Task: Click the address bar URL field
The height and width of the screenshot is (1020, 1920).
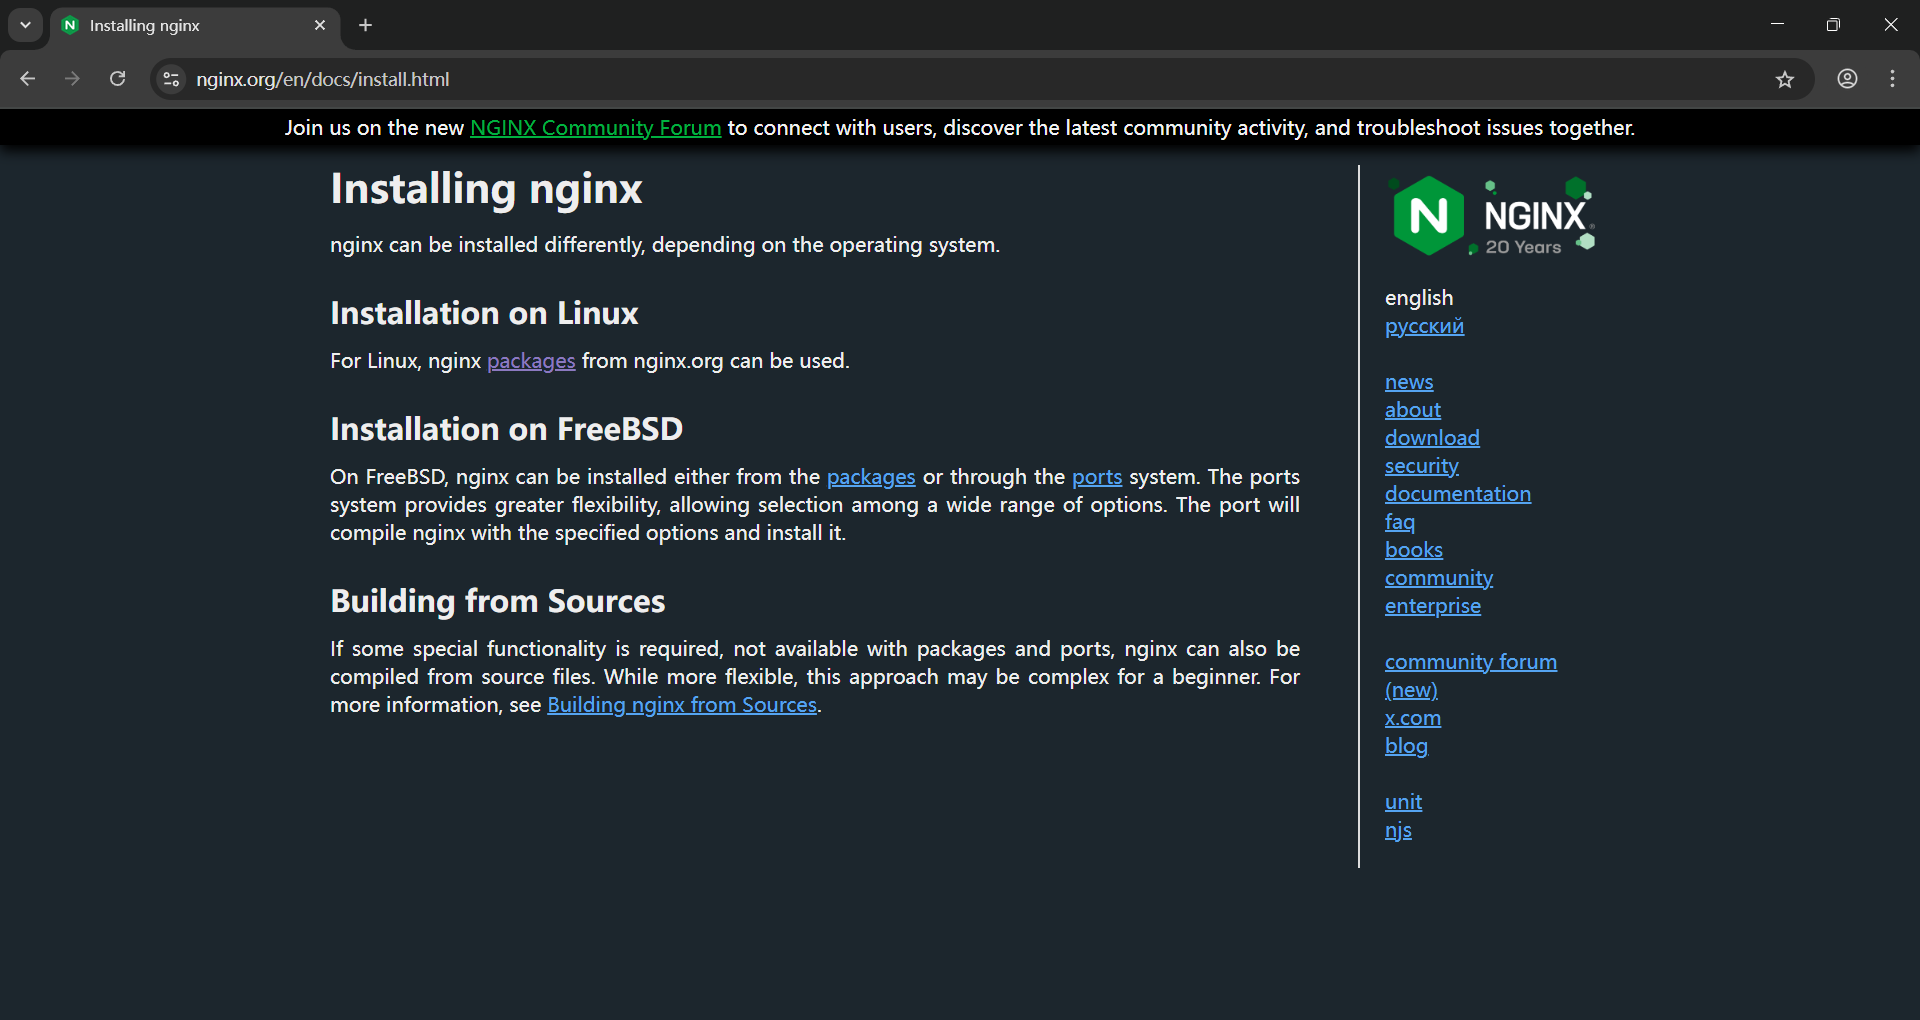Action: 980,79
